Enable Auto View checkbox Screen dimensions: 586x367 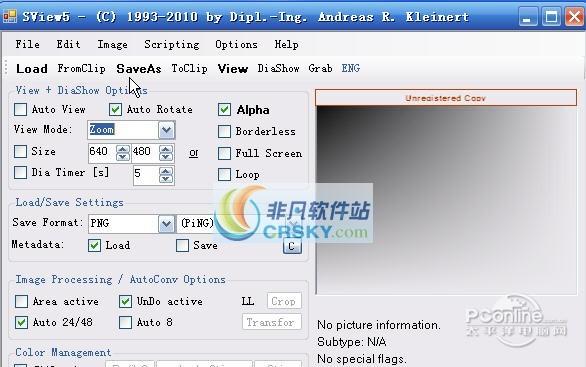21,110
